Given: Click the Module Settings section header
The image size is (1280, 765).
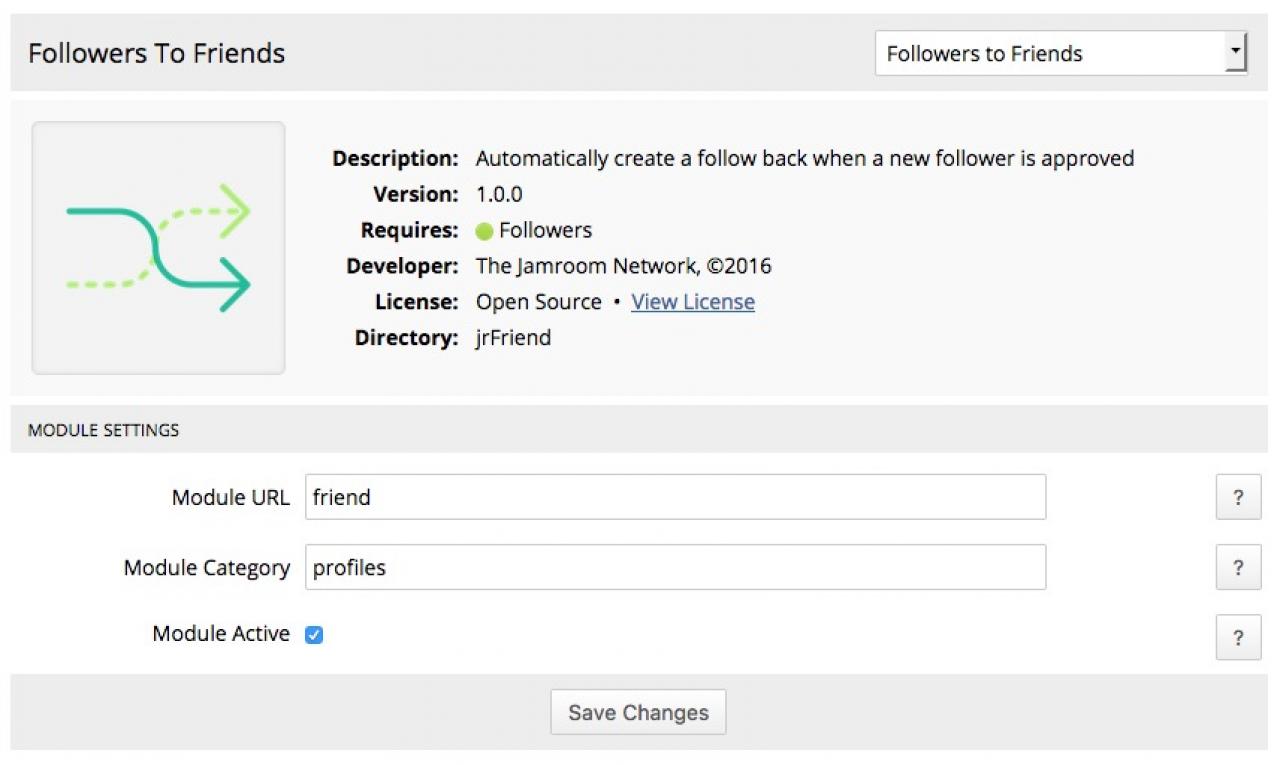Looking at the screenshot, I should coord(104,430).
